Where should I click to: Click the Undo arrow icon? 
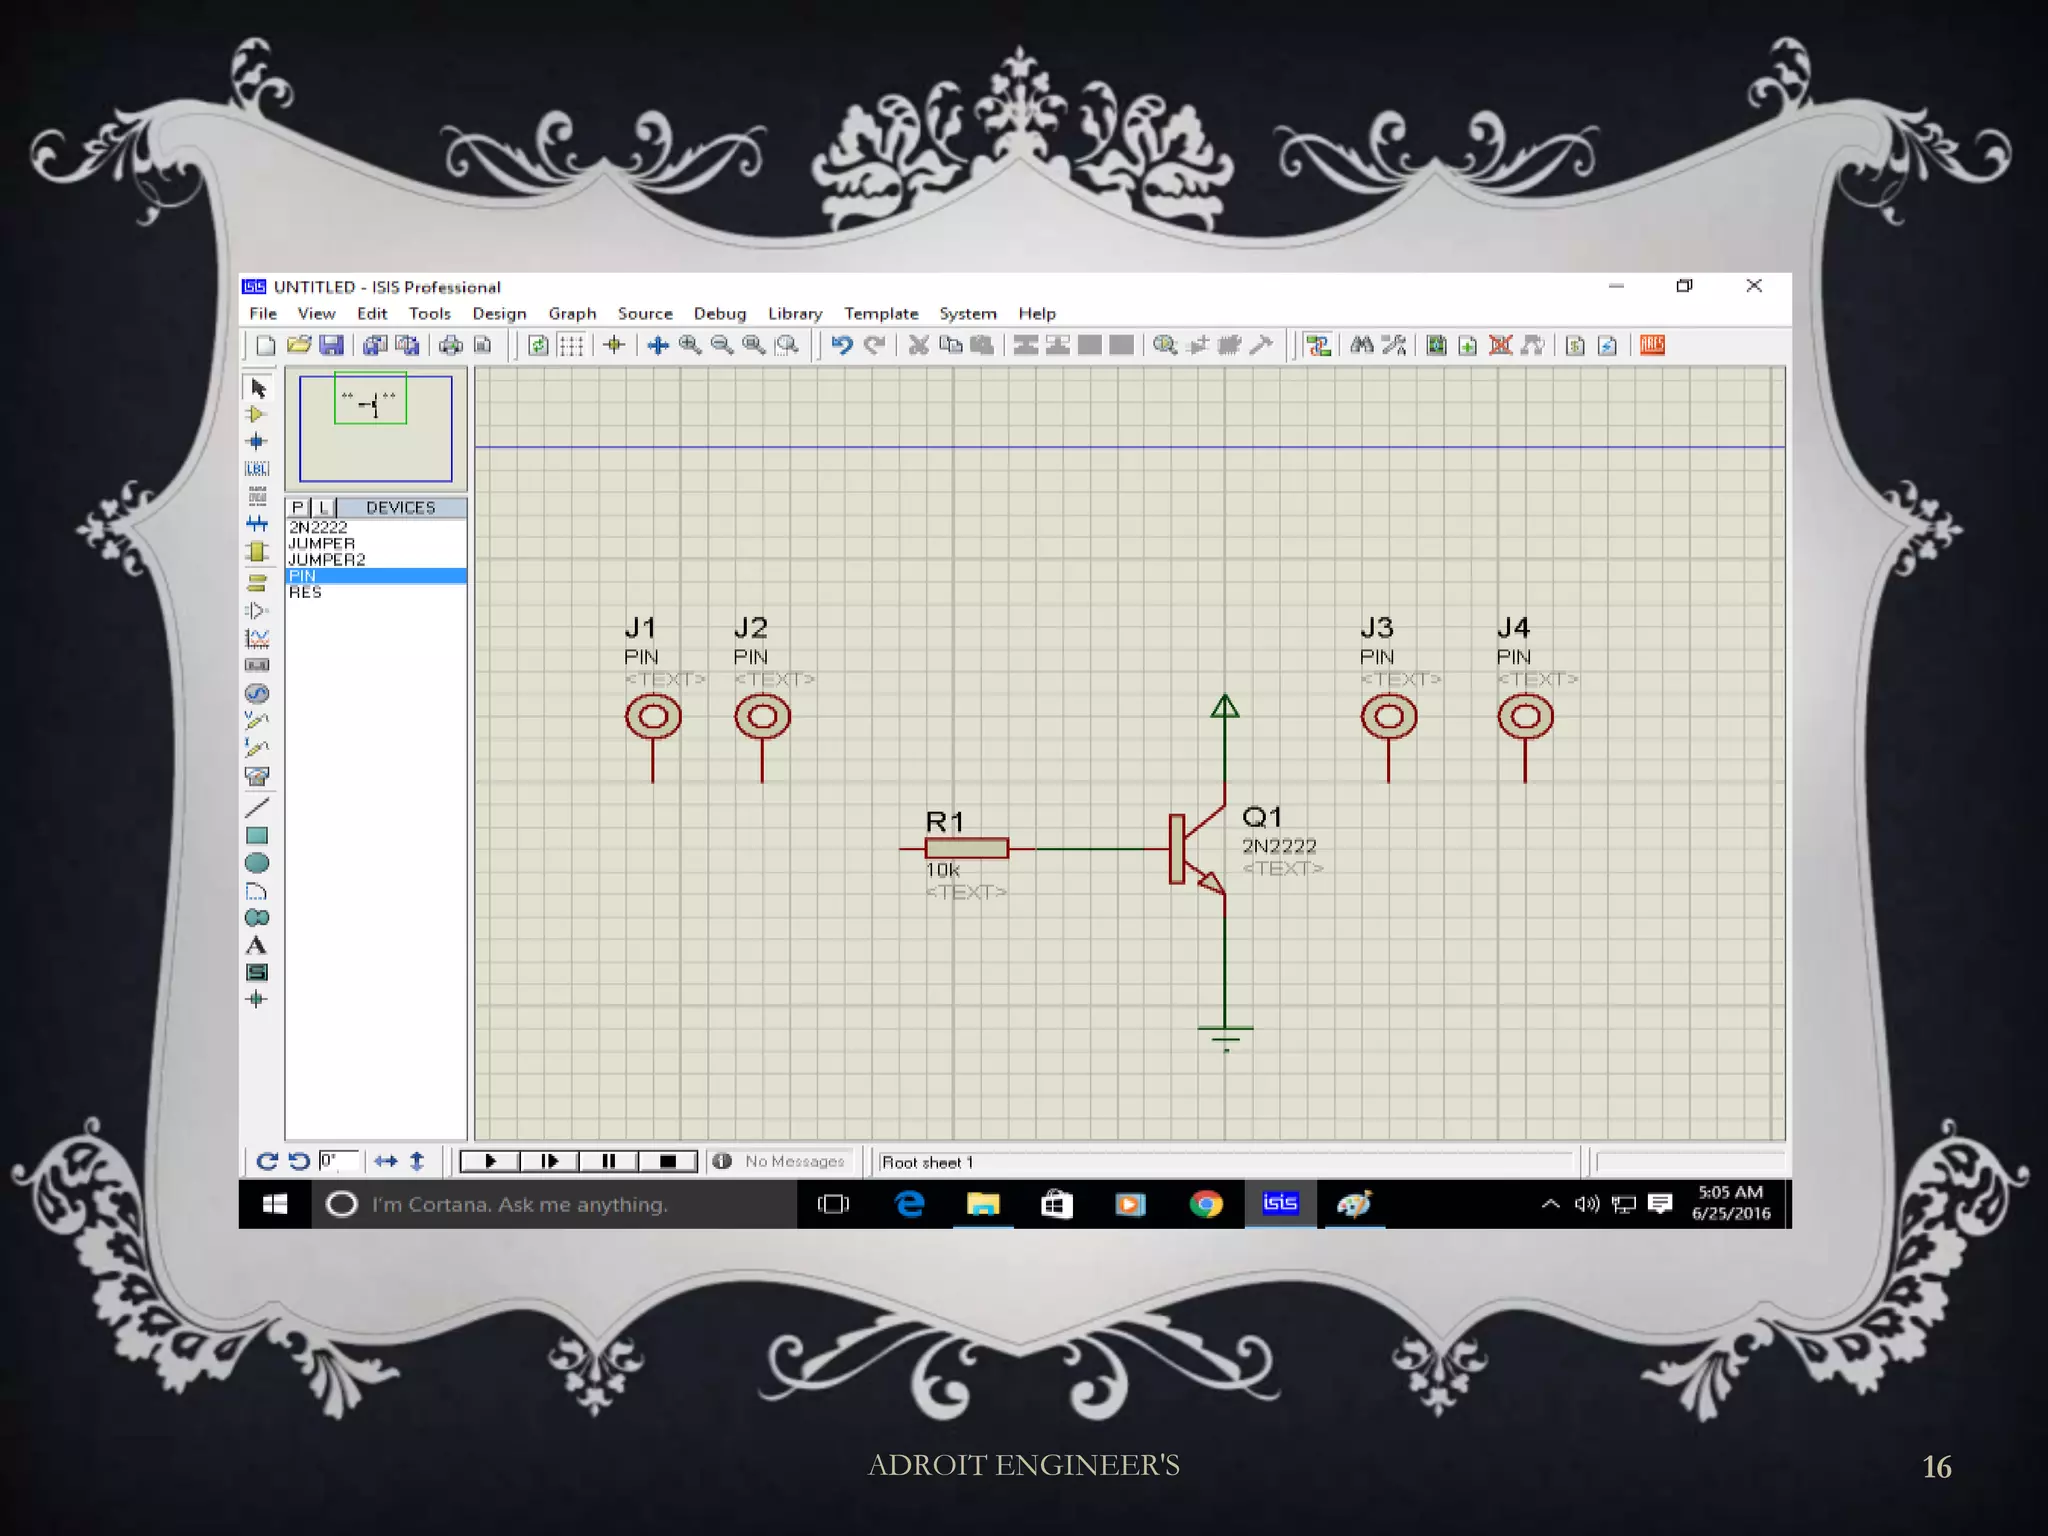click(x=842, y=345)
